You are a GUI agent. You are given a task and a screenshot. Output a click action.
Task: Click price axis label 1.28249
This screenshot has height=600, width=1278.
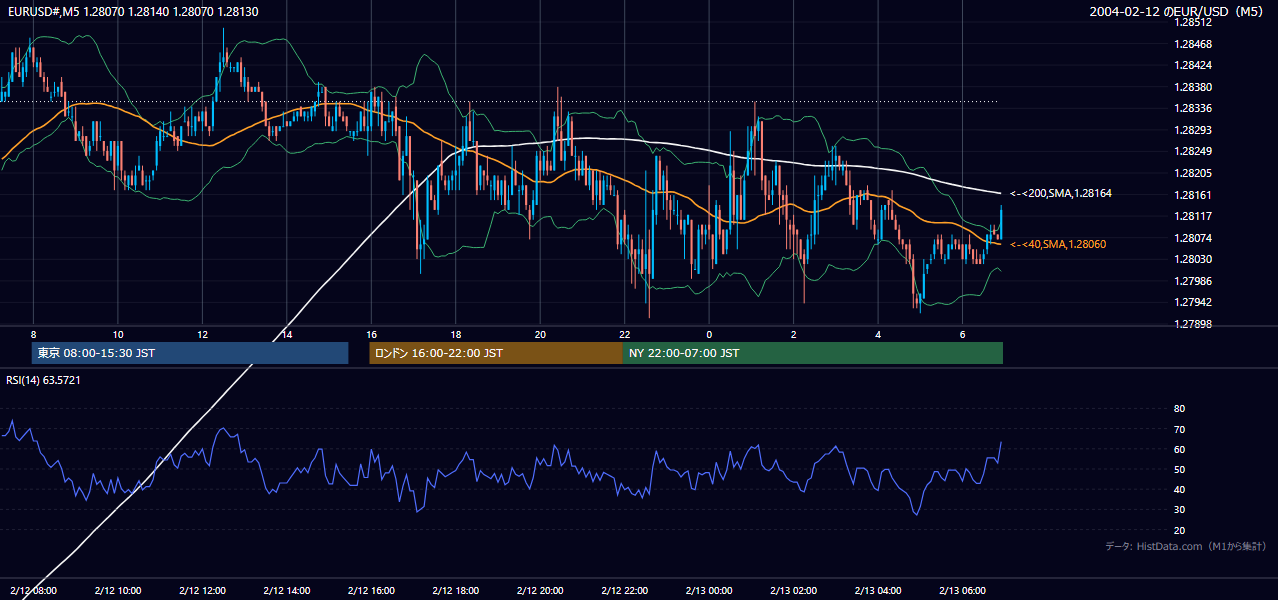[x=1193, y=152]
